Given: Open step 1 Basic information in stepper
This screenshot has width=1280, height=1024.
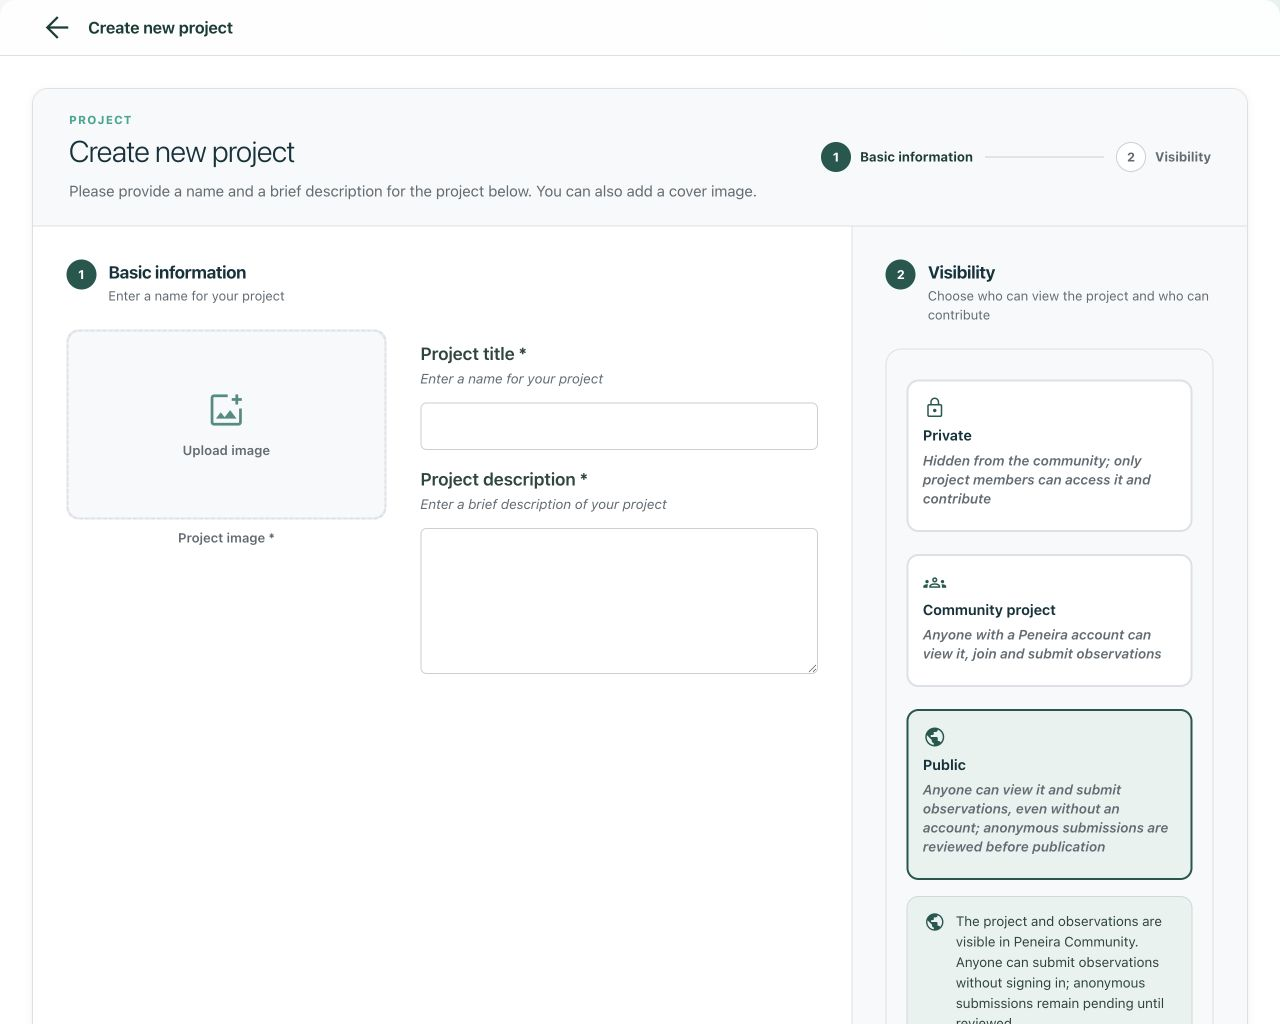Looking at the screenshot, I should tap(897, 157).
